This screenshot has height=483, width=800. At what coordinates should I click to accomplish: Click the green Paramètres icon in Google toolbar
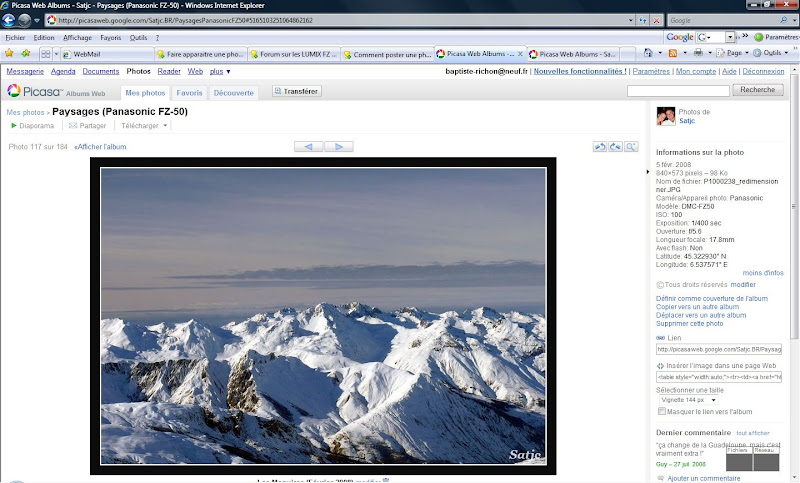pos(759,37)
